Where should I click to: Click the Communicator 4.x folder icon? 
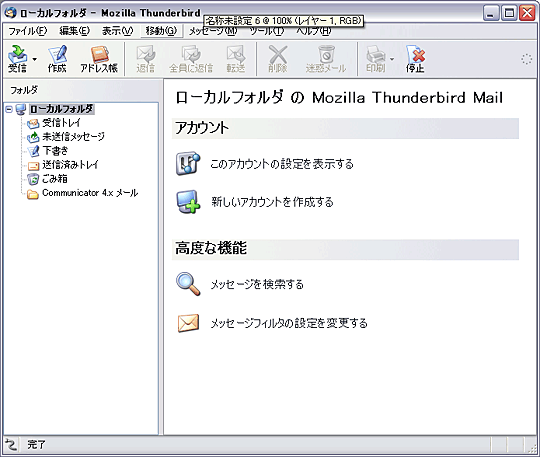(33, 194)
